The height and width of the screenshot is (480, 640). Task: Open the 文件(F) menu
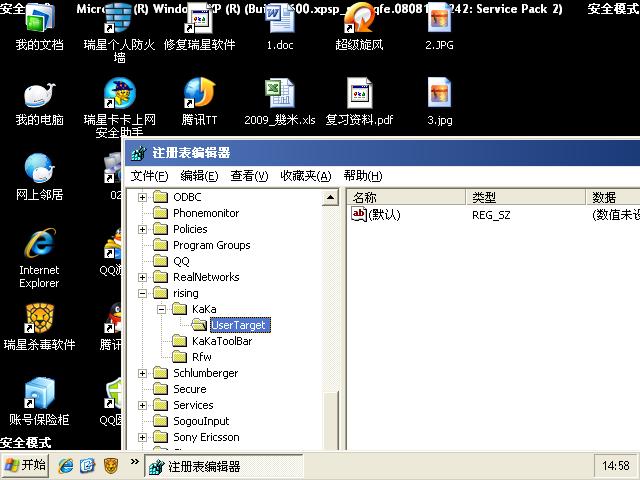pyautogui.click(x=149, y=176)
